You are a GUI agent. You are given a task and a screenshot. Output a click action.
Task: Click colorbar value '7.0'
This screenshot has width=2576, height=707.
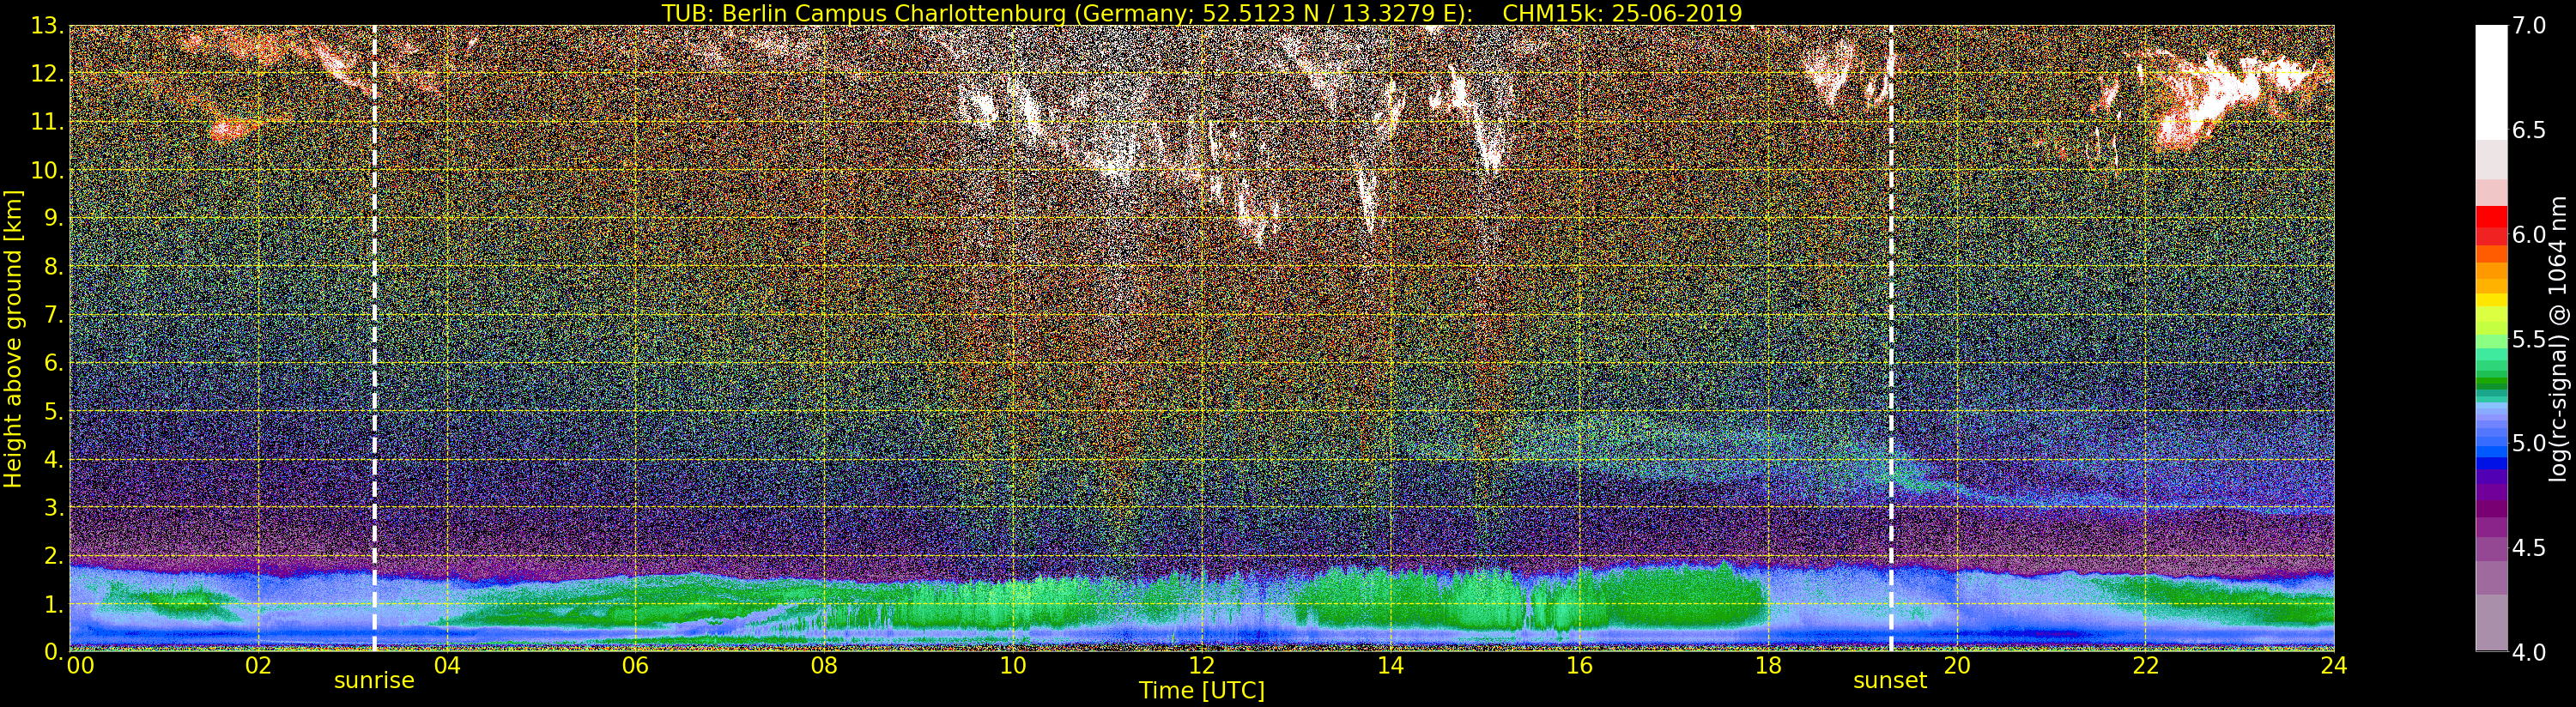[x=2529, y=26]
